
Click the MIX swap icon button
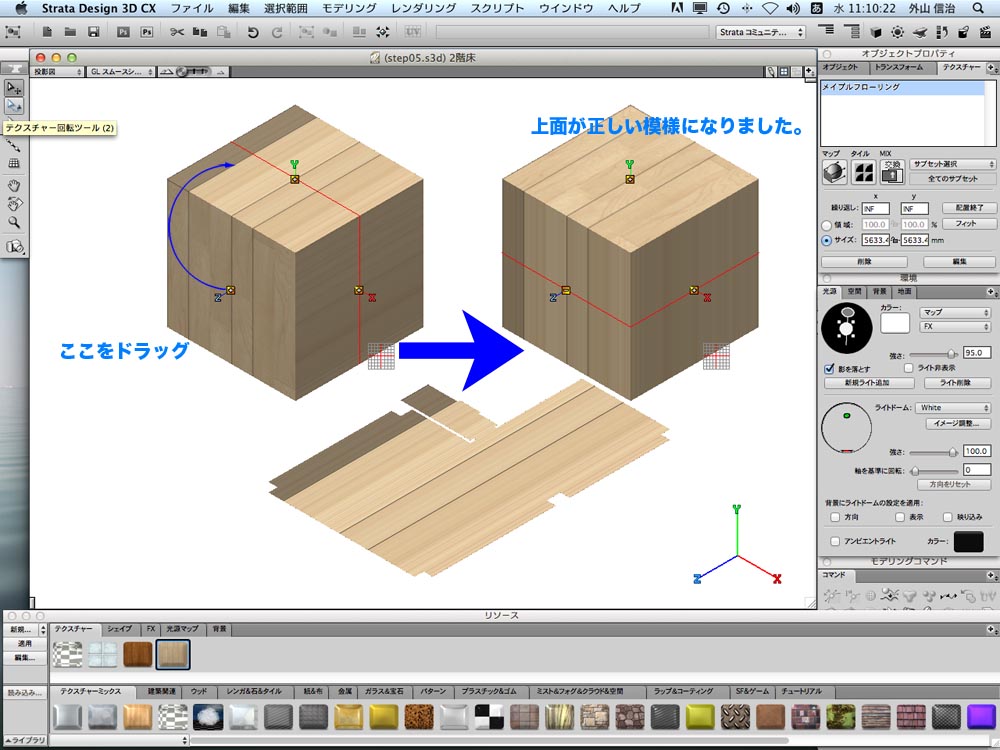pos(892,172)
